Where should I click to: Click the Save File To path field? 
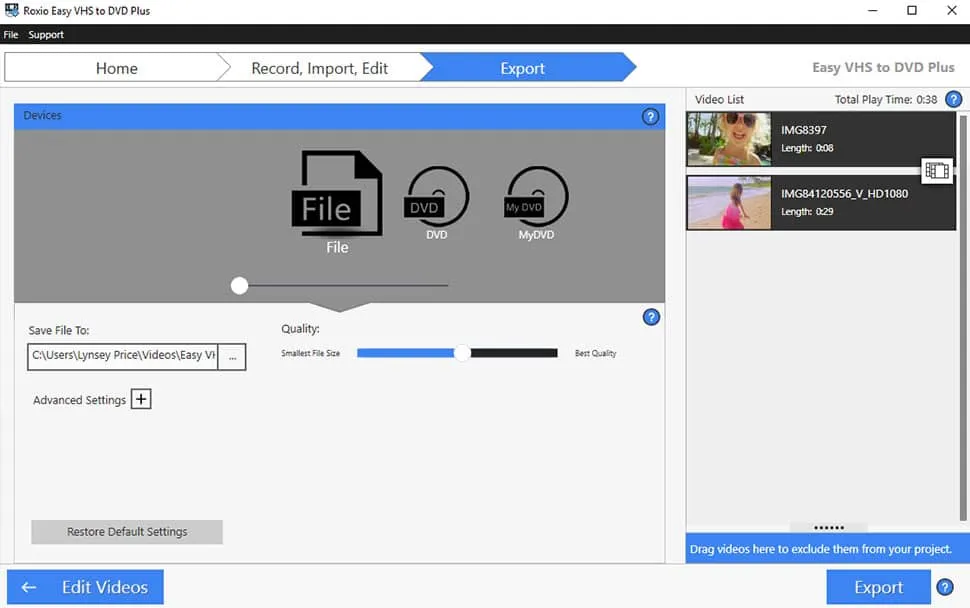tap(122, 357)
